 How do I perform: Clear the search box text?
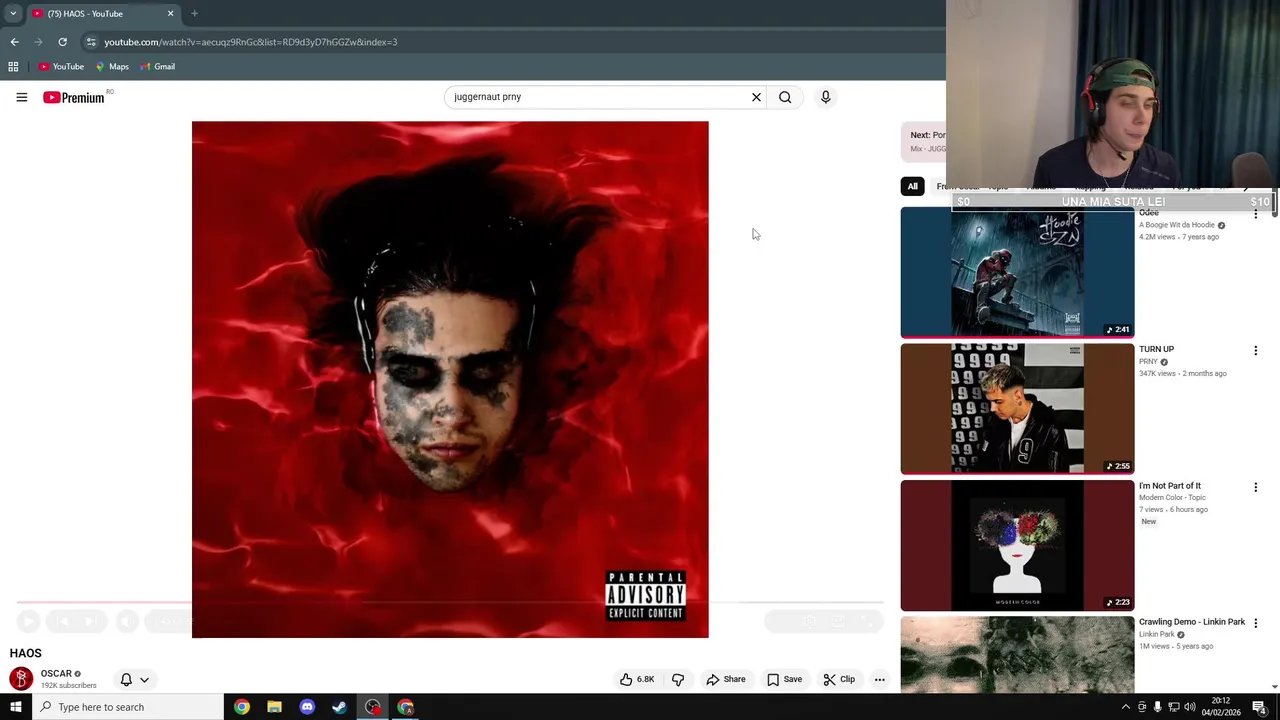(x=756, y=97)
